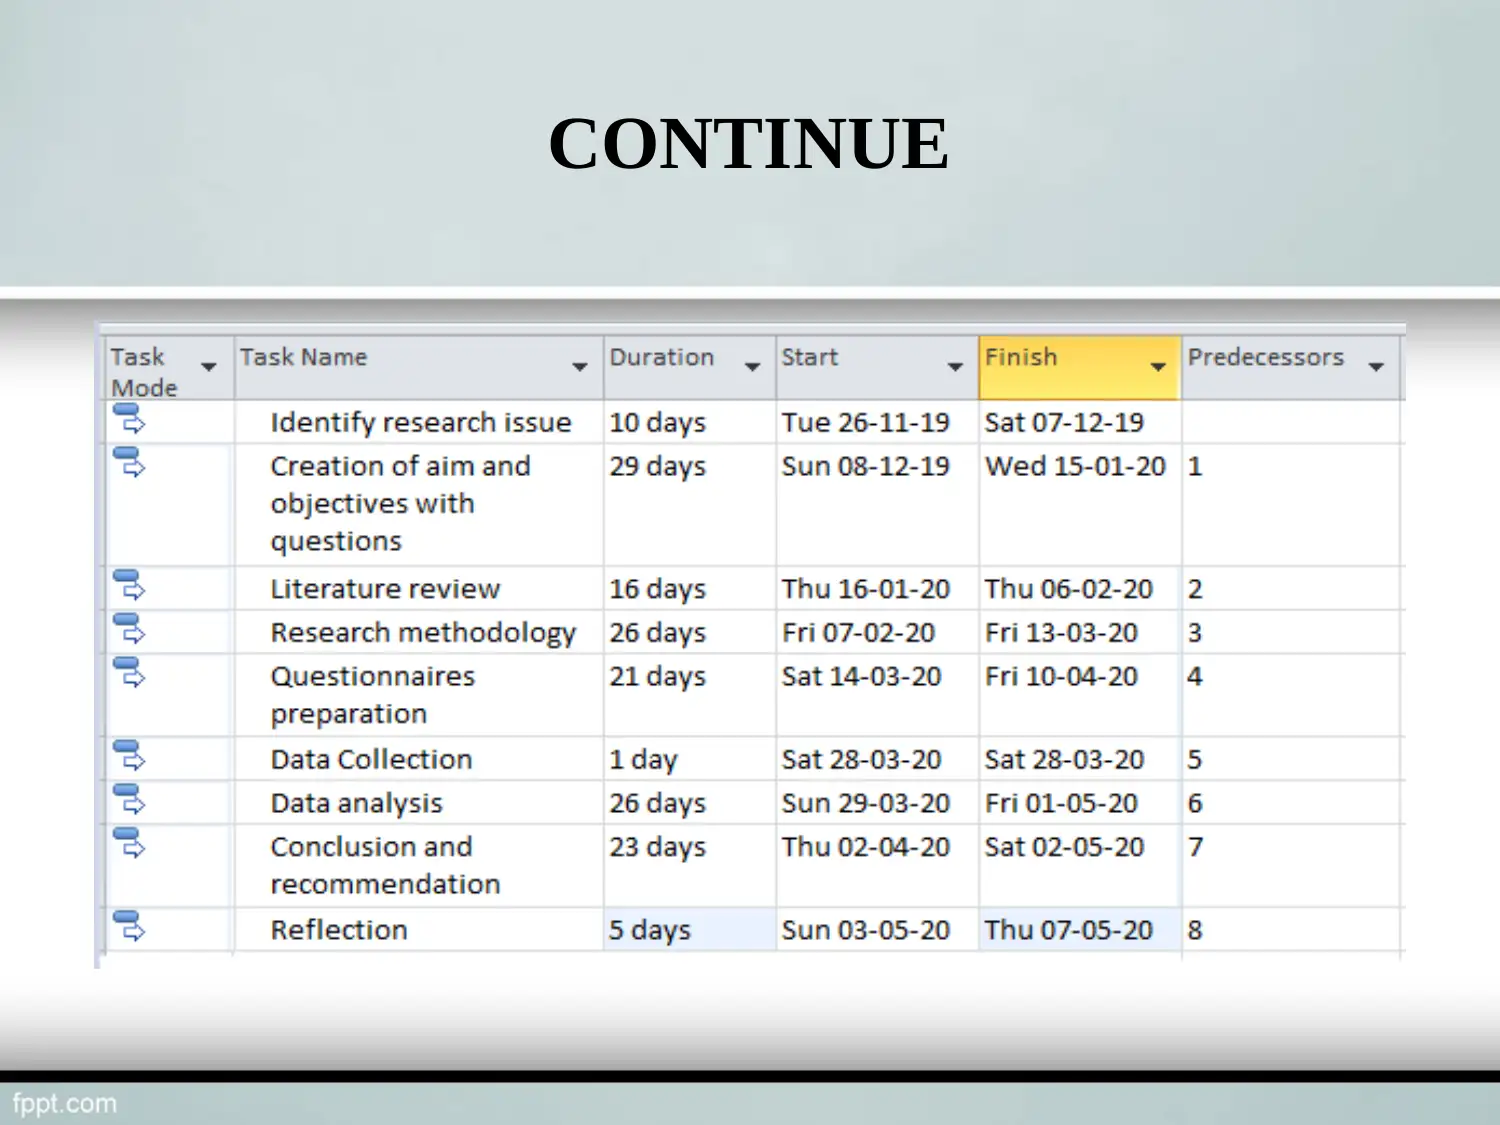Click task mode icon for Literature review row
The image size is (1500, 1125).
tap(129, 585)
